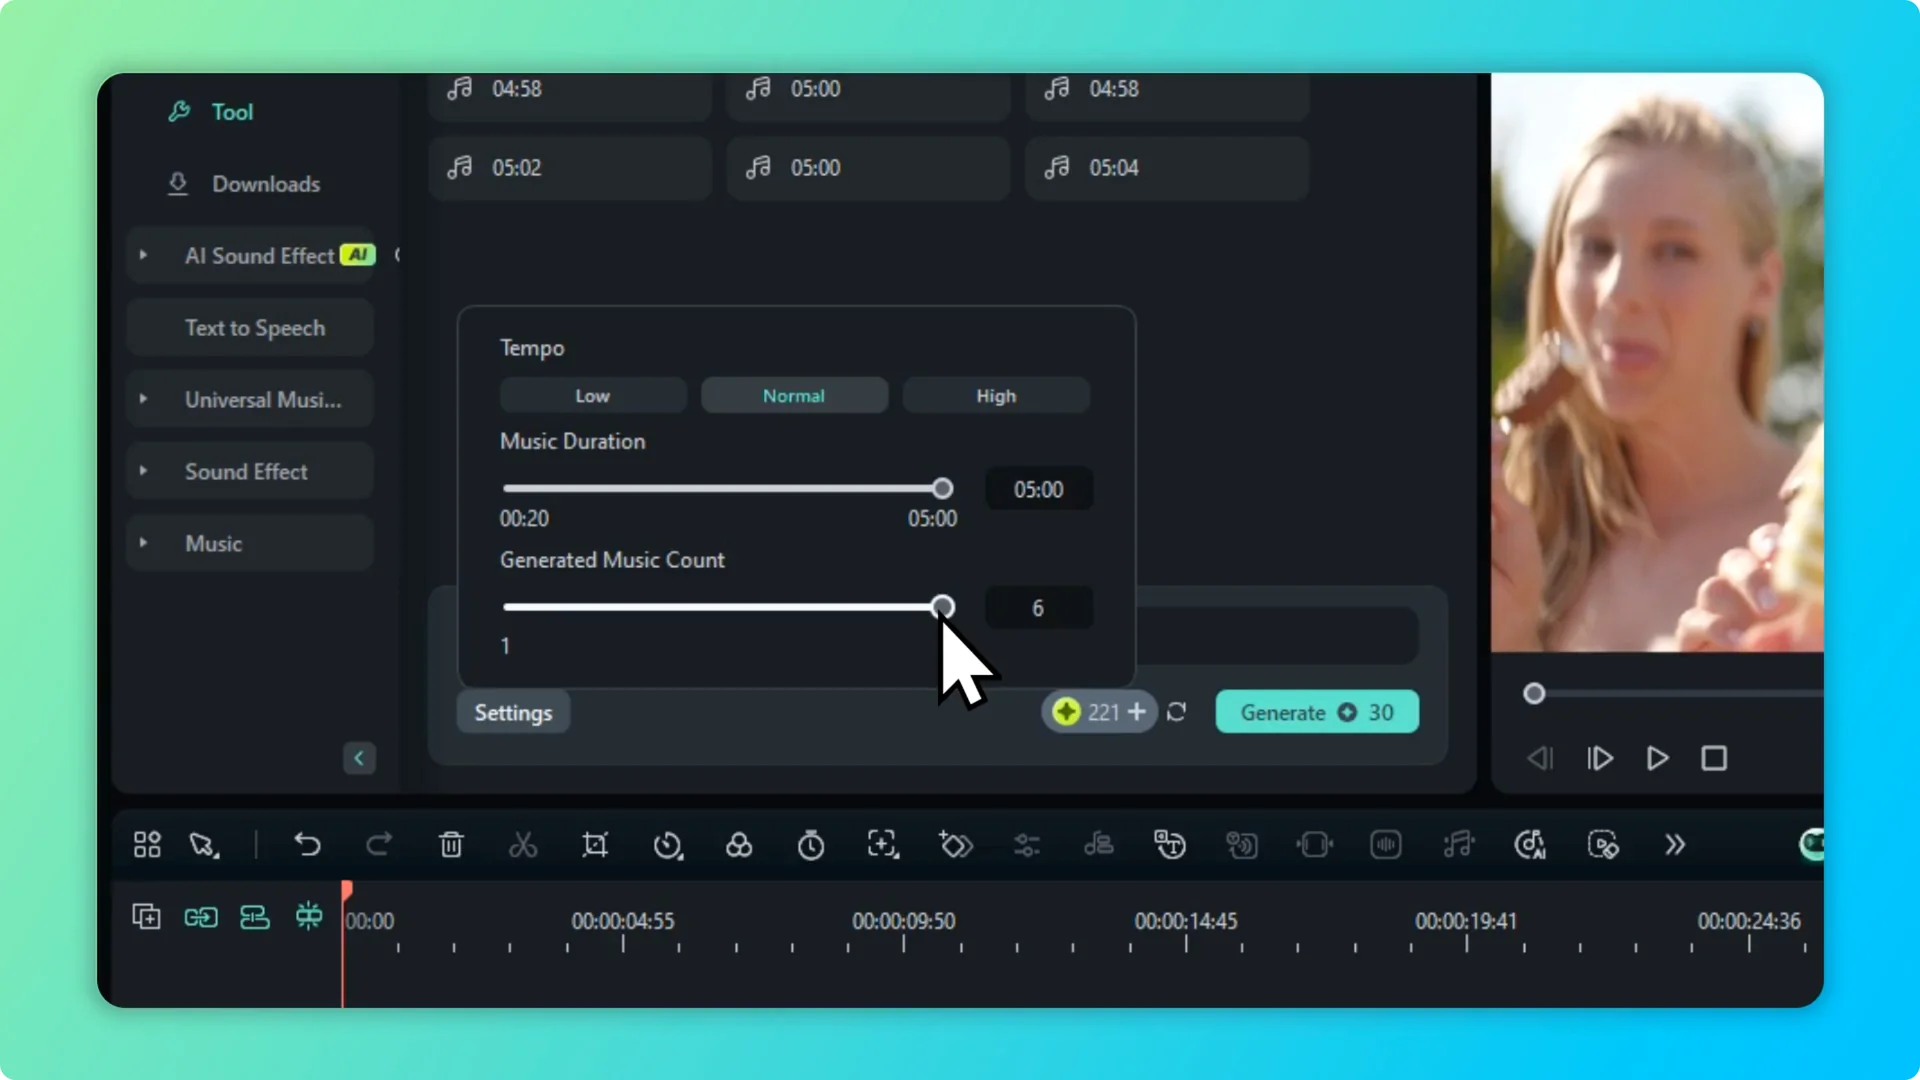Edit the 05:00 music duration field
Image resolution: width=1920 pixels, height=1080 pixels.
coord(1039,490)
